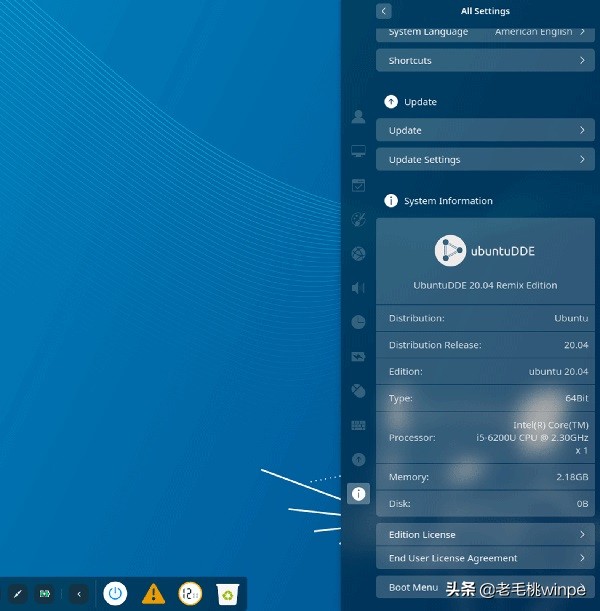The image size is (600, 611).
Task: Open the Boot Menu row
Action: 485,587
